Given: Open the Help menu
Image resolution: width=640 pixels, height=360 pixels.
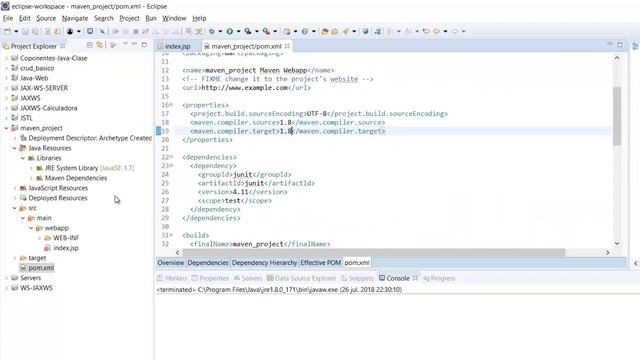Looking at the screenshot, I should (x=199, y=18).
